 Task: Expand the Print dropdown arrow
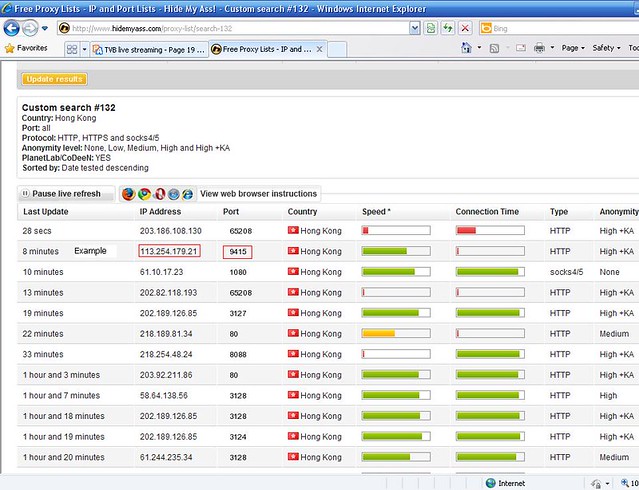pos(552,48)
